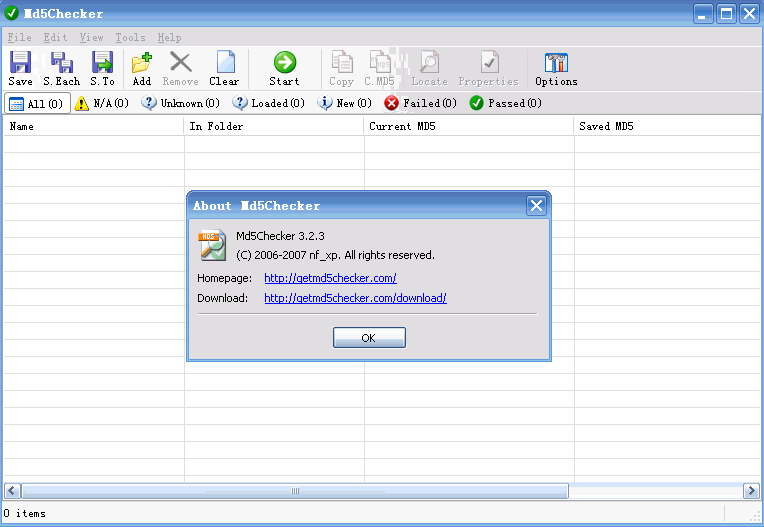The width and height of the screenshot is (764, 527).
Task: Close the About Md5Checker dialog
Action: pos(536,206)
